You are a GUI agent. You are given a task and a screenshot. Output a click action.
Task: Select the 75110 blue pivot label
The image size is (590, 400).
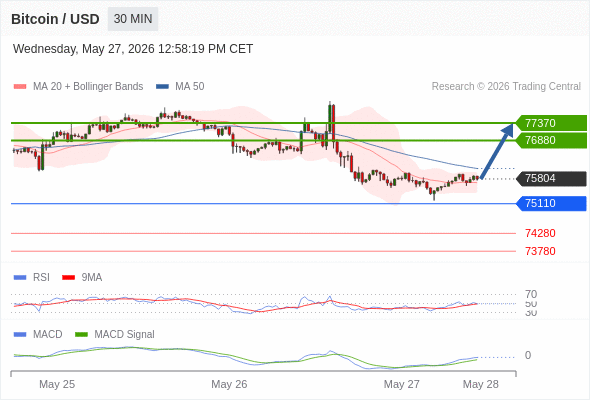click(x=551, y=204)
